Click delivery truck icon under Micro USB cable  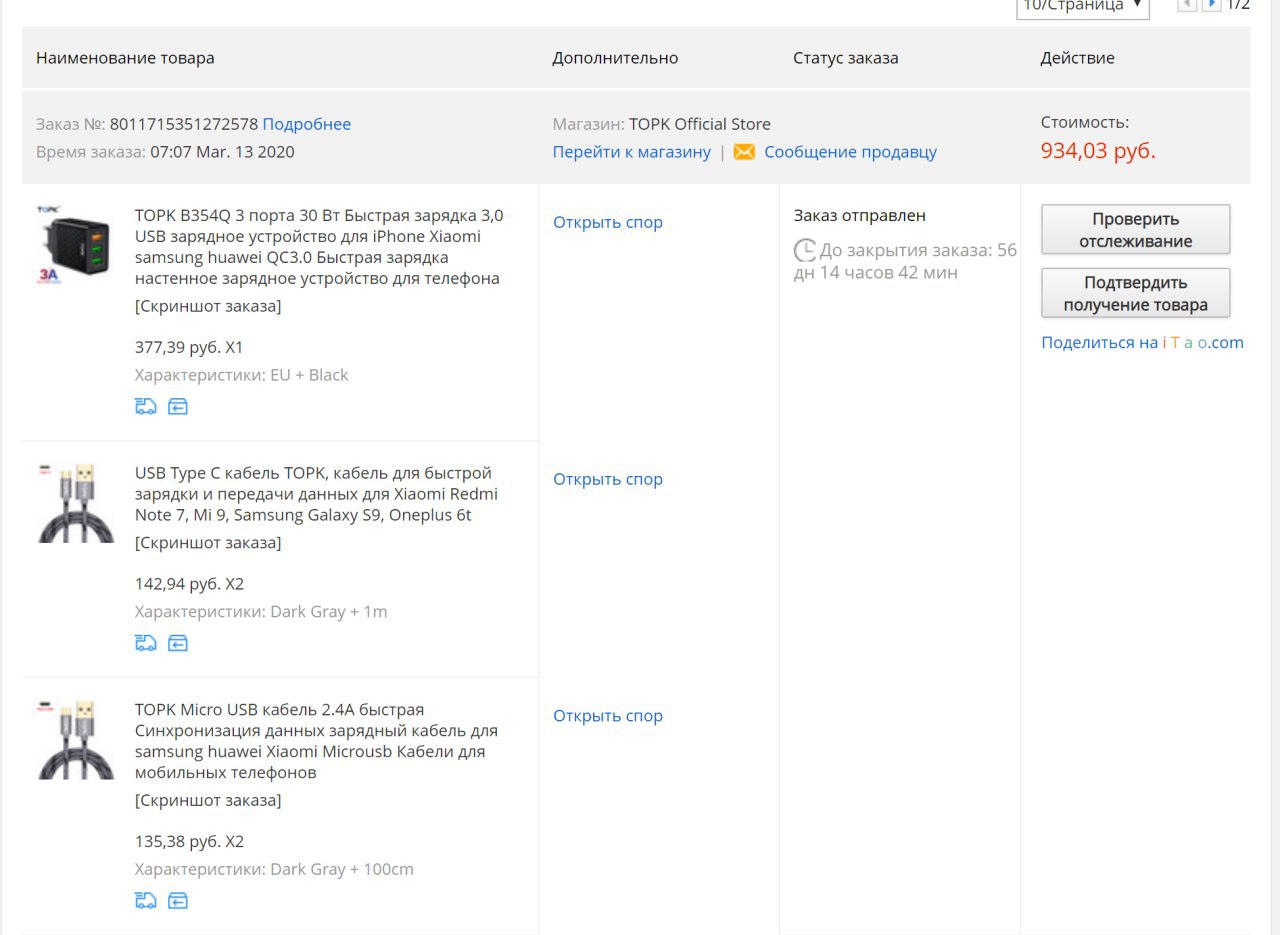(146, 900)
